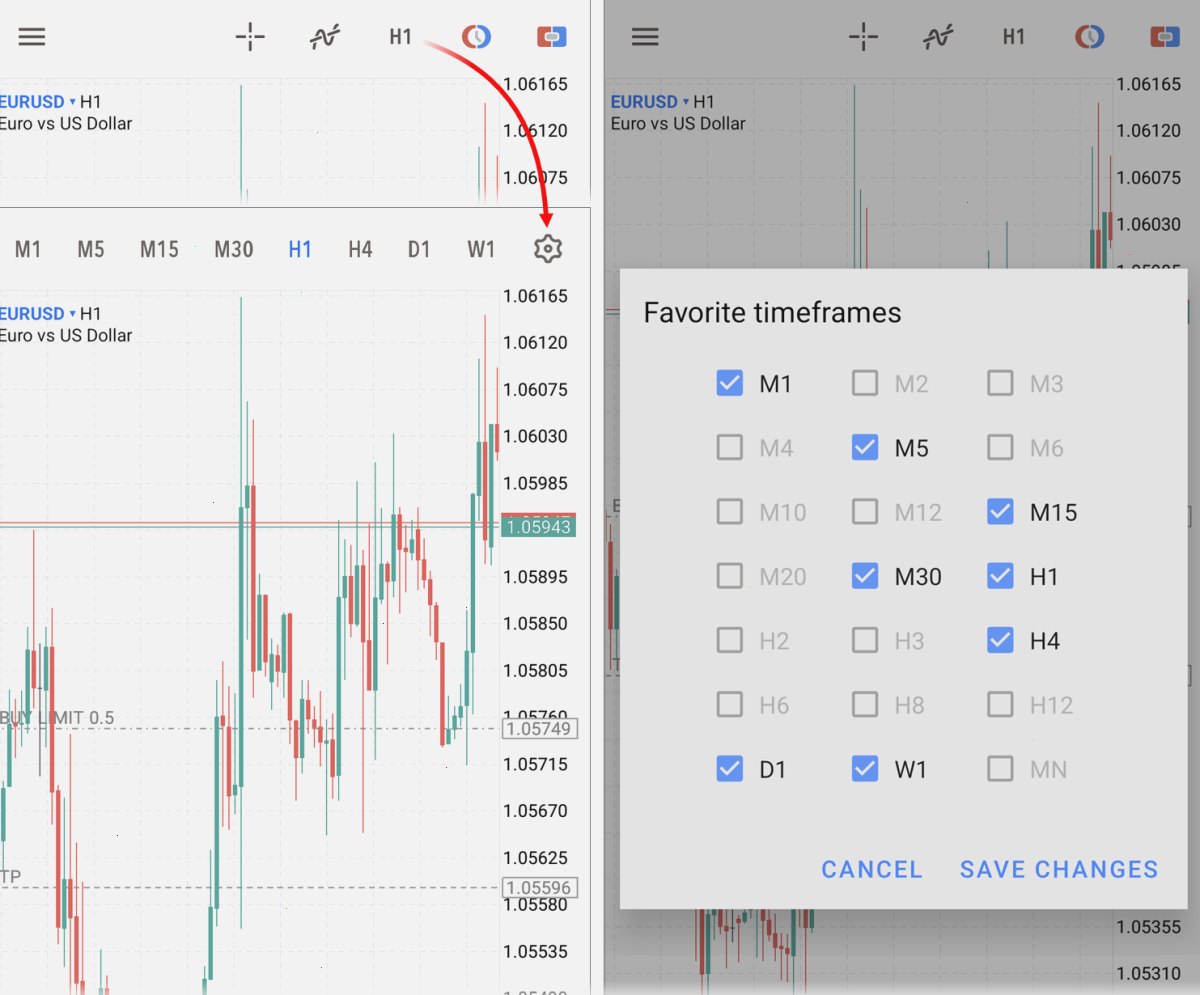Open indicators icon in left panel toolbar

(x=324, y=37)
